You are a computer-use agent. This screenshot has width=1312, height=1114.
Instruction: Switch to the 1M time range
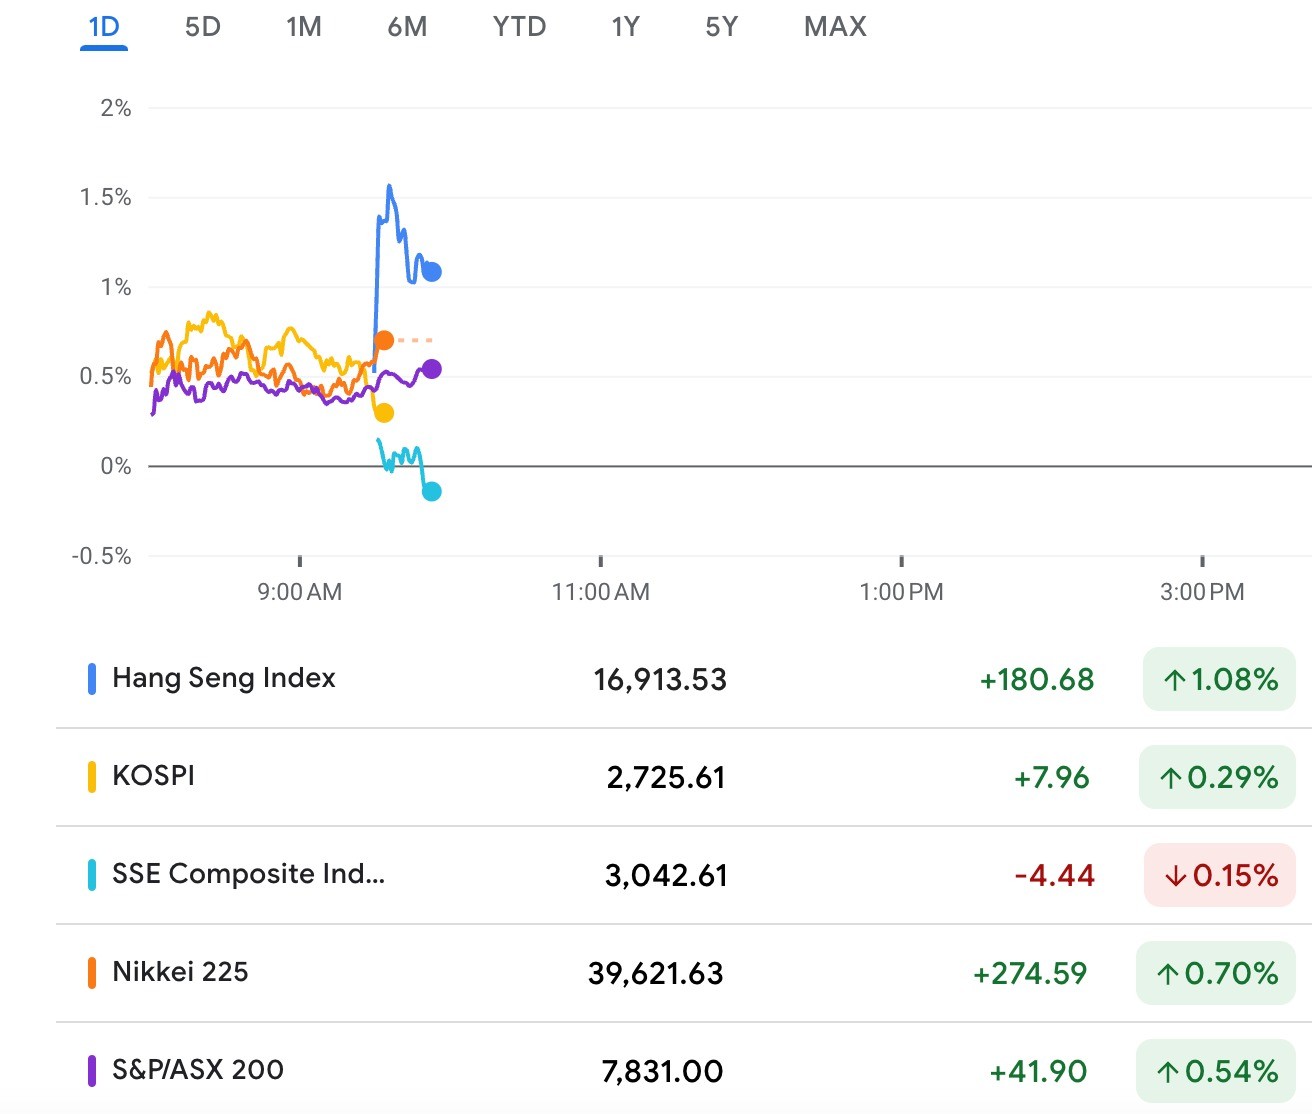[304, 27]
